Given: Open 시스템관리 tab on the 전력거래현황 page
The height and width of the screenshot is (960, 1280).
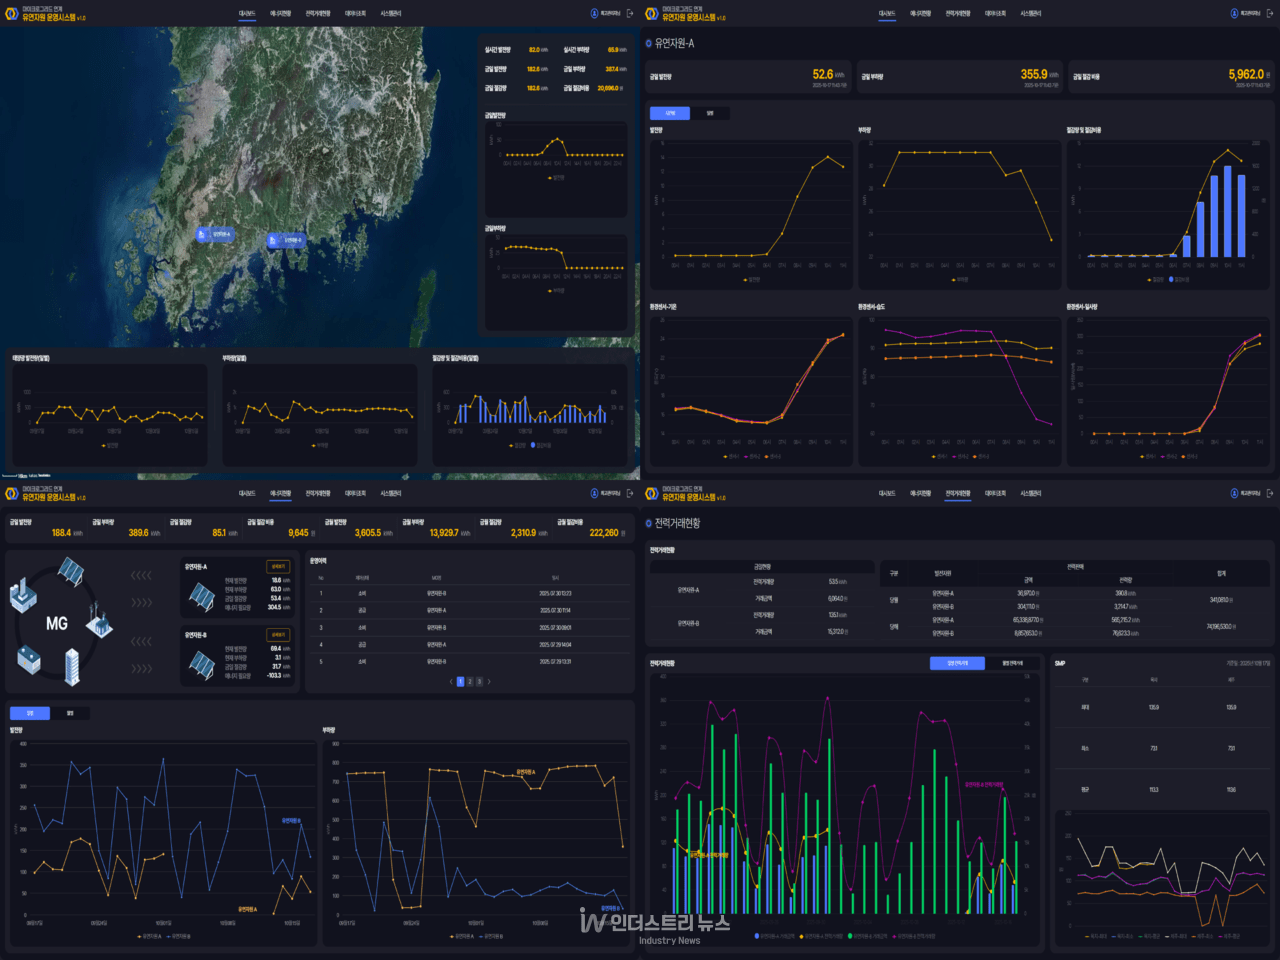Looking at the screenshot, I should pyautogui.click(x=1030, y=493).
